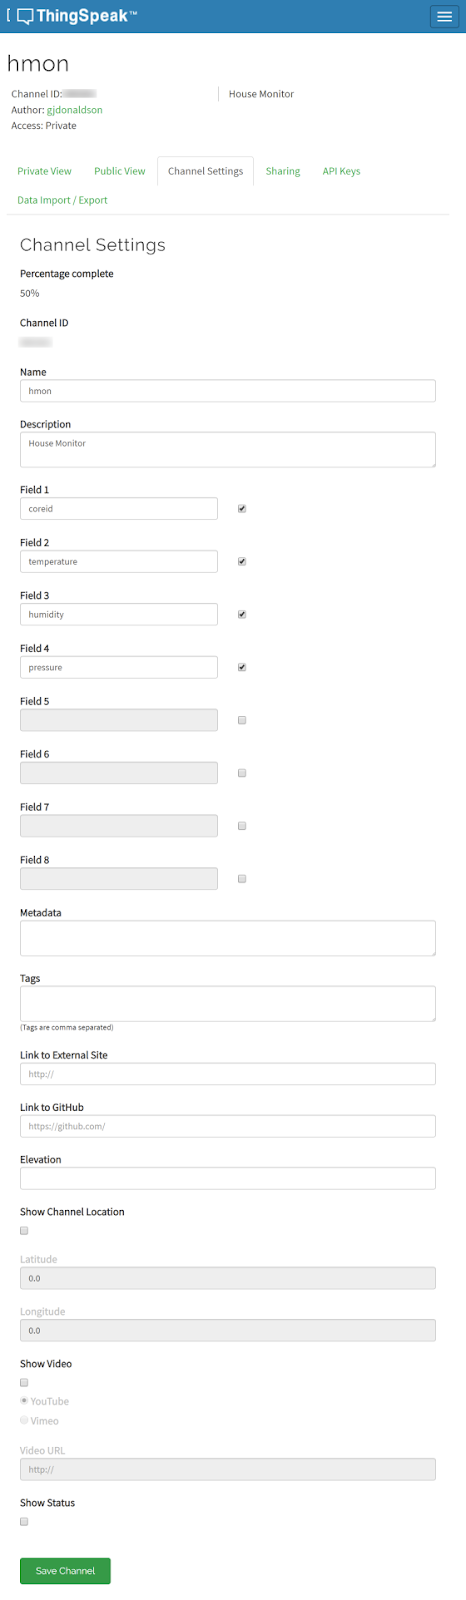Open author gjdonaldson profile link
This screenshot has height=1600, width=466.
tap(75, 110)
